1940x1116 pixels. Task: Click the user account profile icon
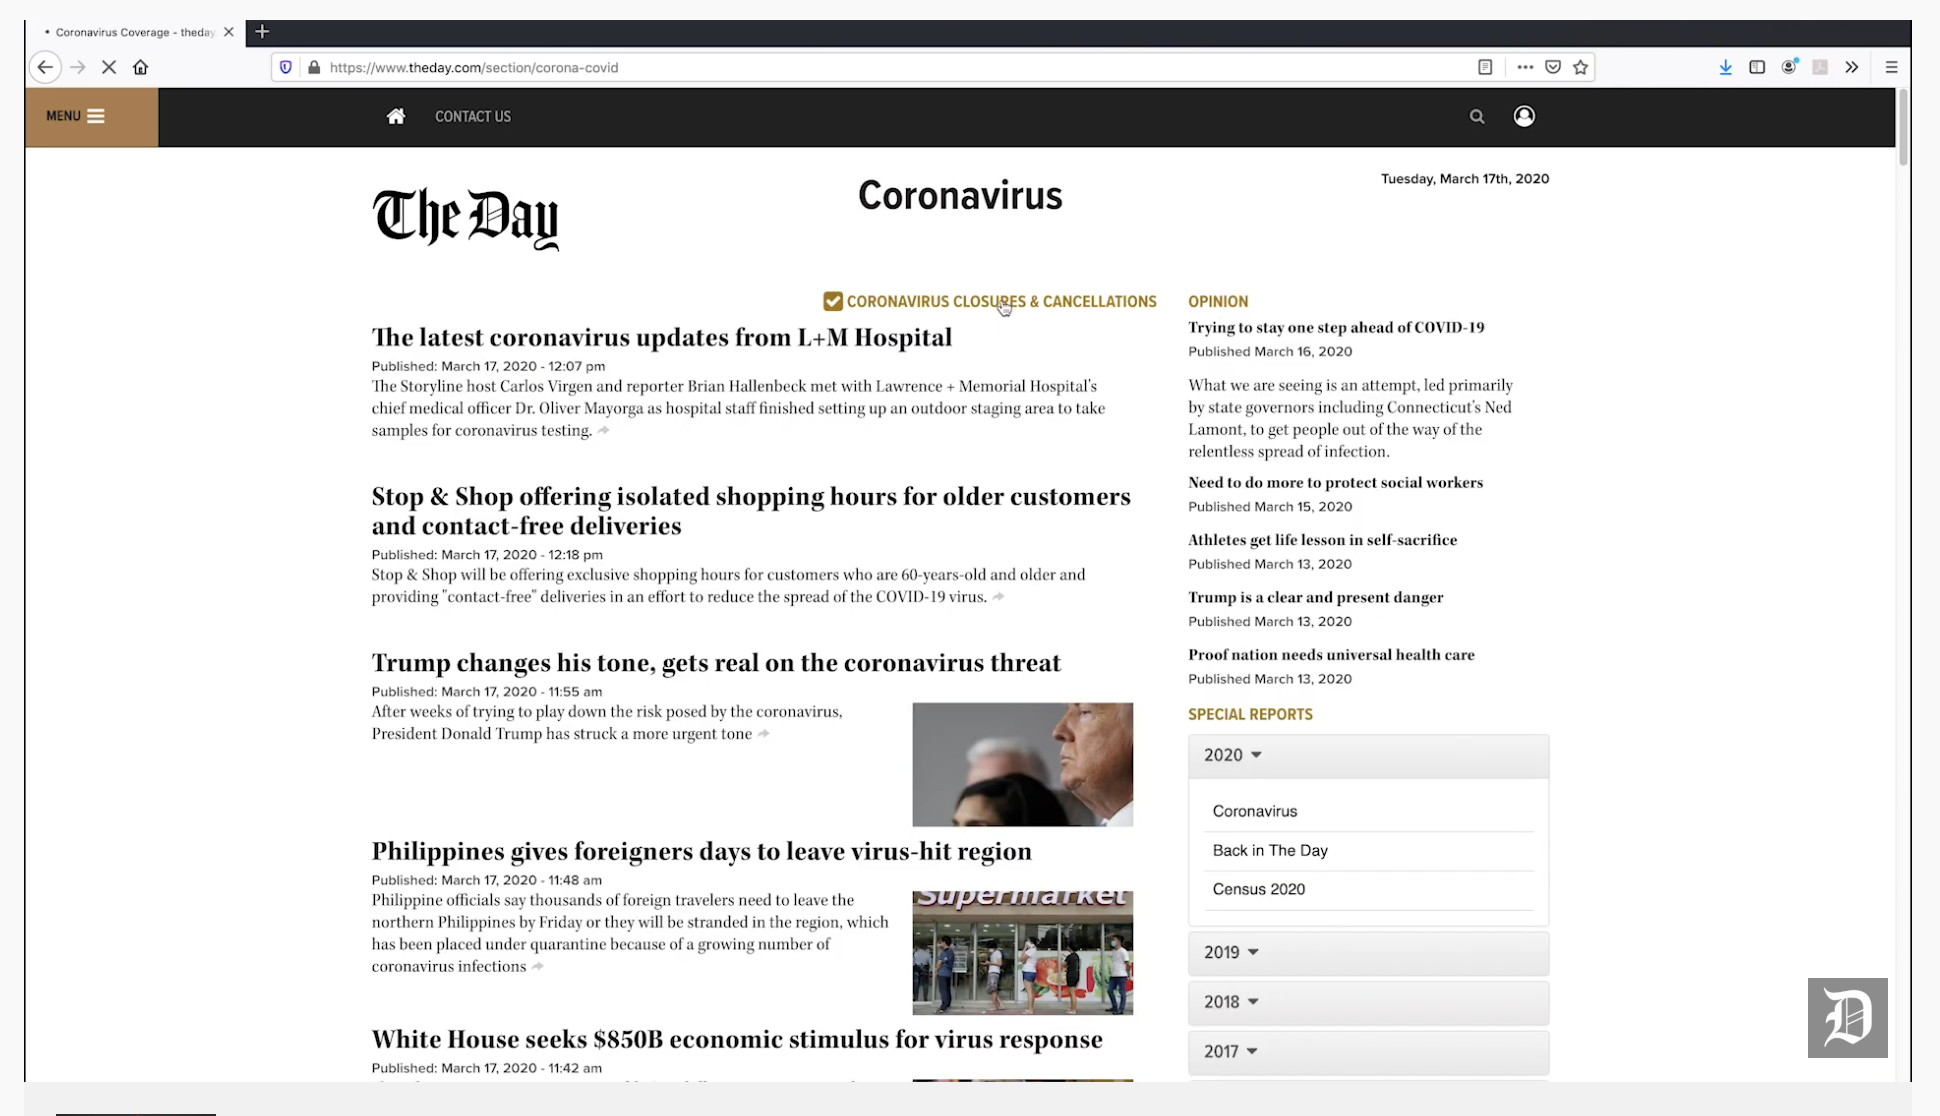click(1523, 117)
